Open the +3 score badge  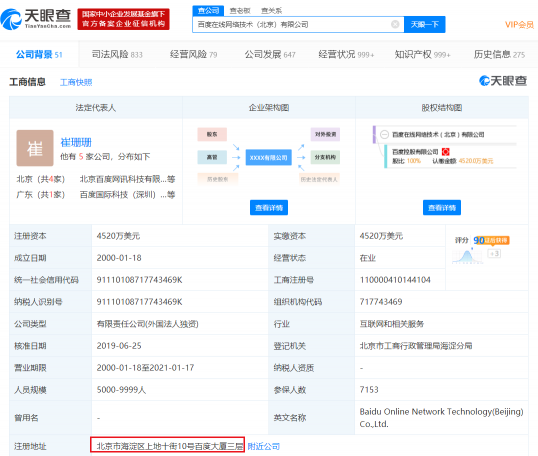[494, 254]
